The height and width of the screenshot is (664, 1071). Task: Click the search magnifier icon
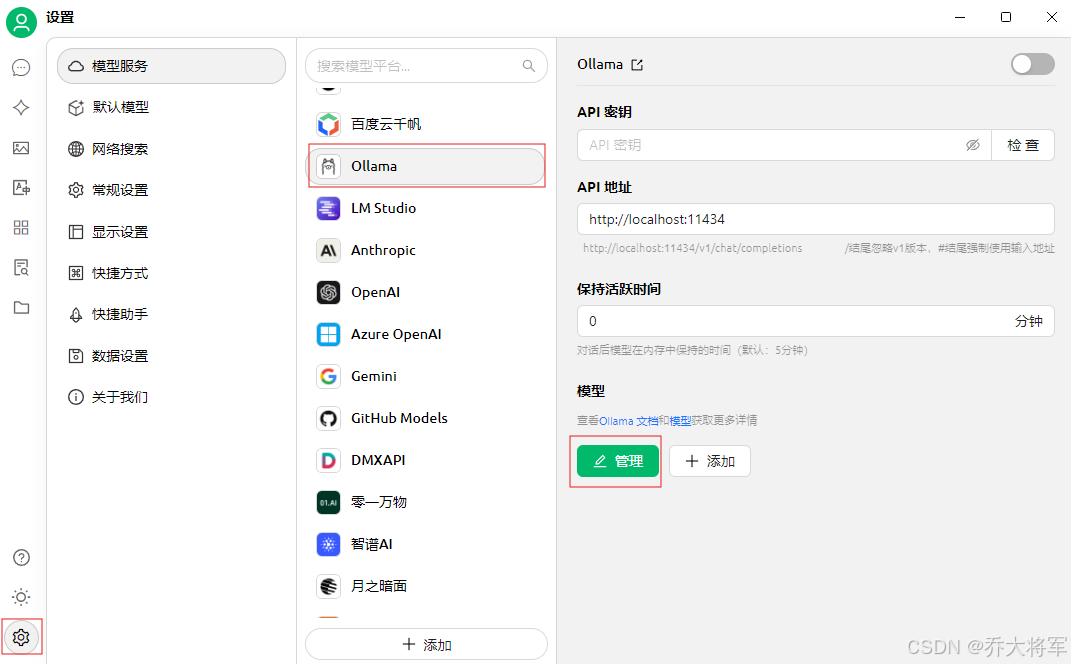tap(529, 66)
